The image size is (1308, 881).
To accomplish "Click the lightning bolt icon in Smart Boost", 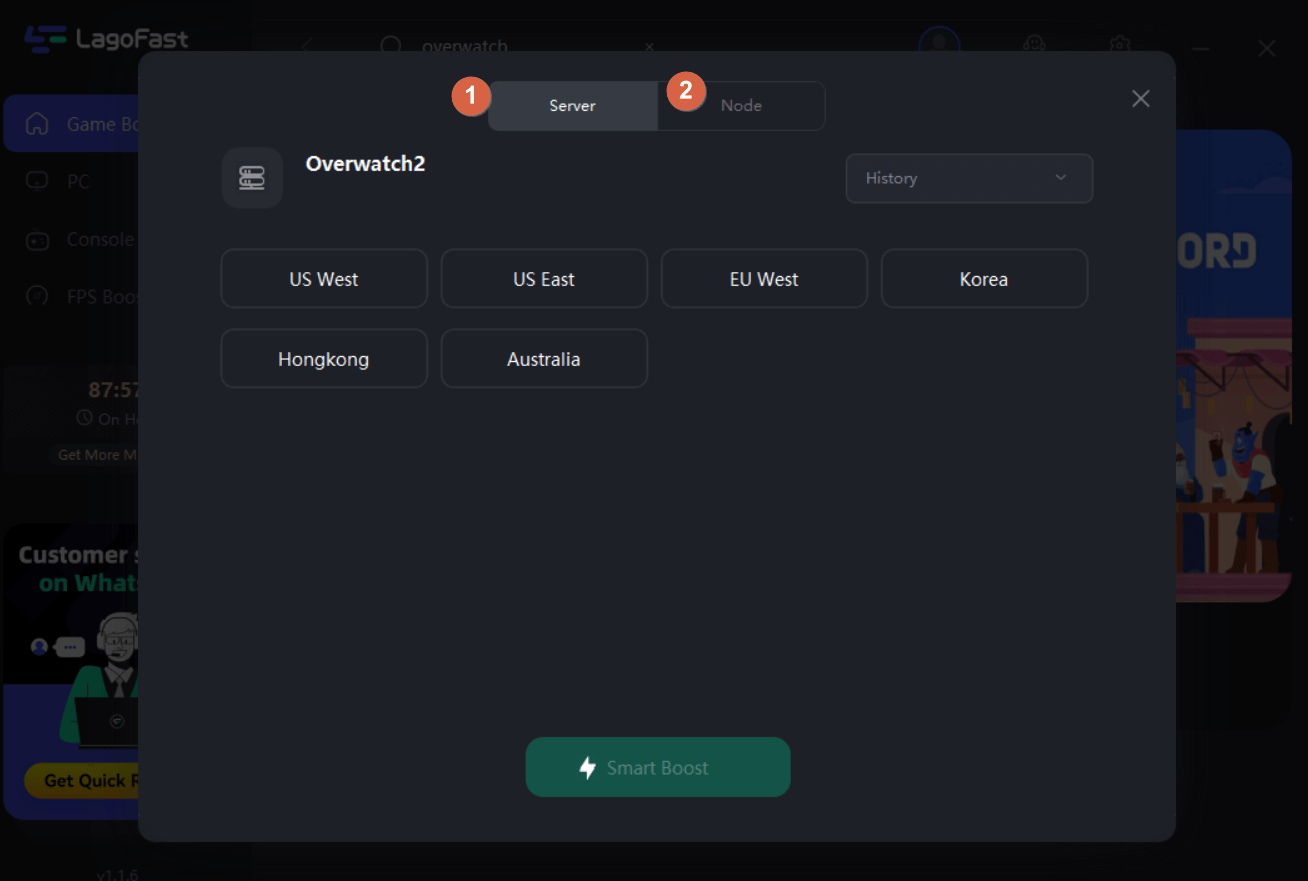I will [x=588, y=768].
